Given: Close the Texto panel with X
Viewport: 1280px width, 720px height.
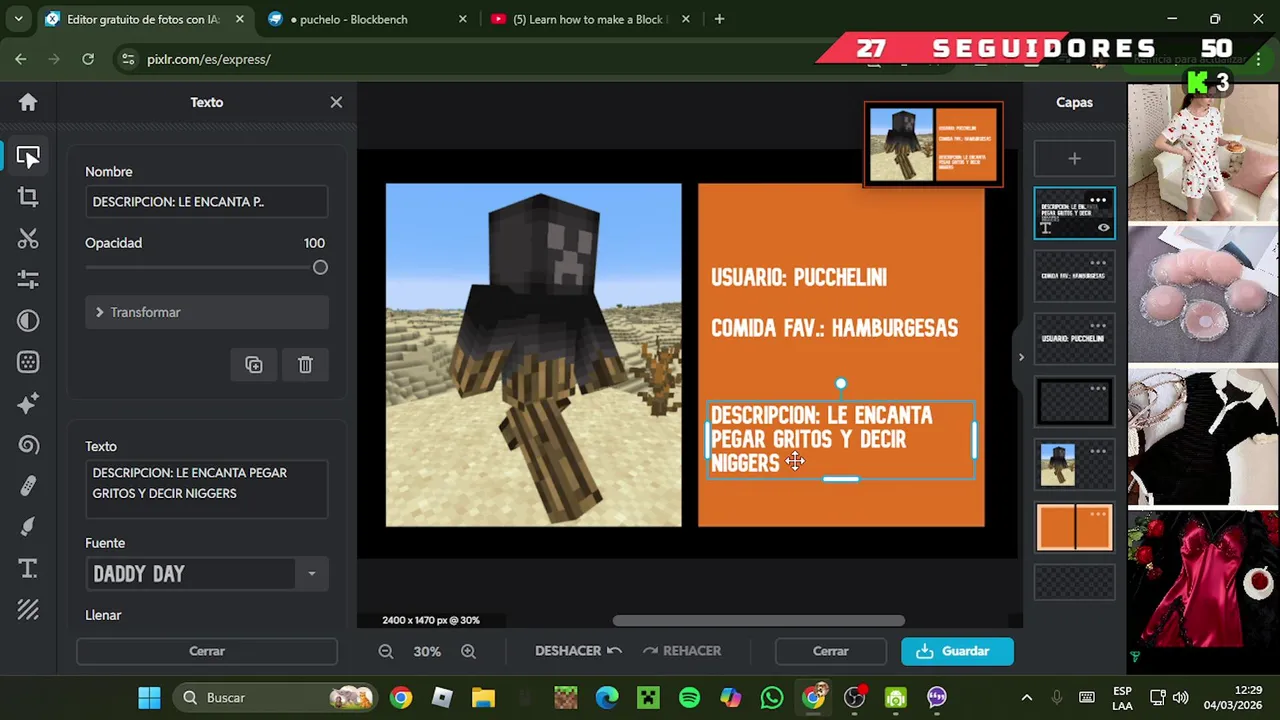Looking at the screenshot, I should point(336,102).
